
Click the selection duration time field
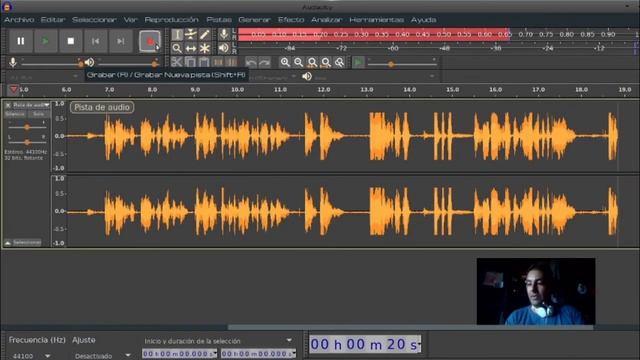pyautogui.click(x=258, y=353)
